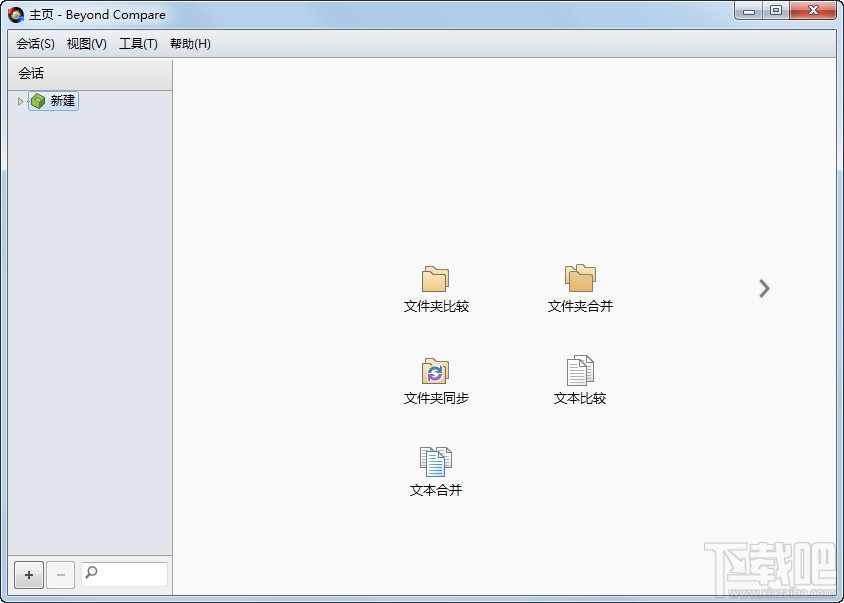Open the 工具(T) menu
This screenshot has height=603, width=844.
point(138,44)
